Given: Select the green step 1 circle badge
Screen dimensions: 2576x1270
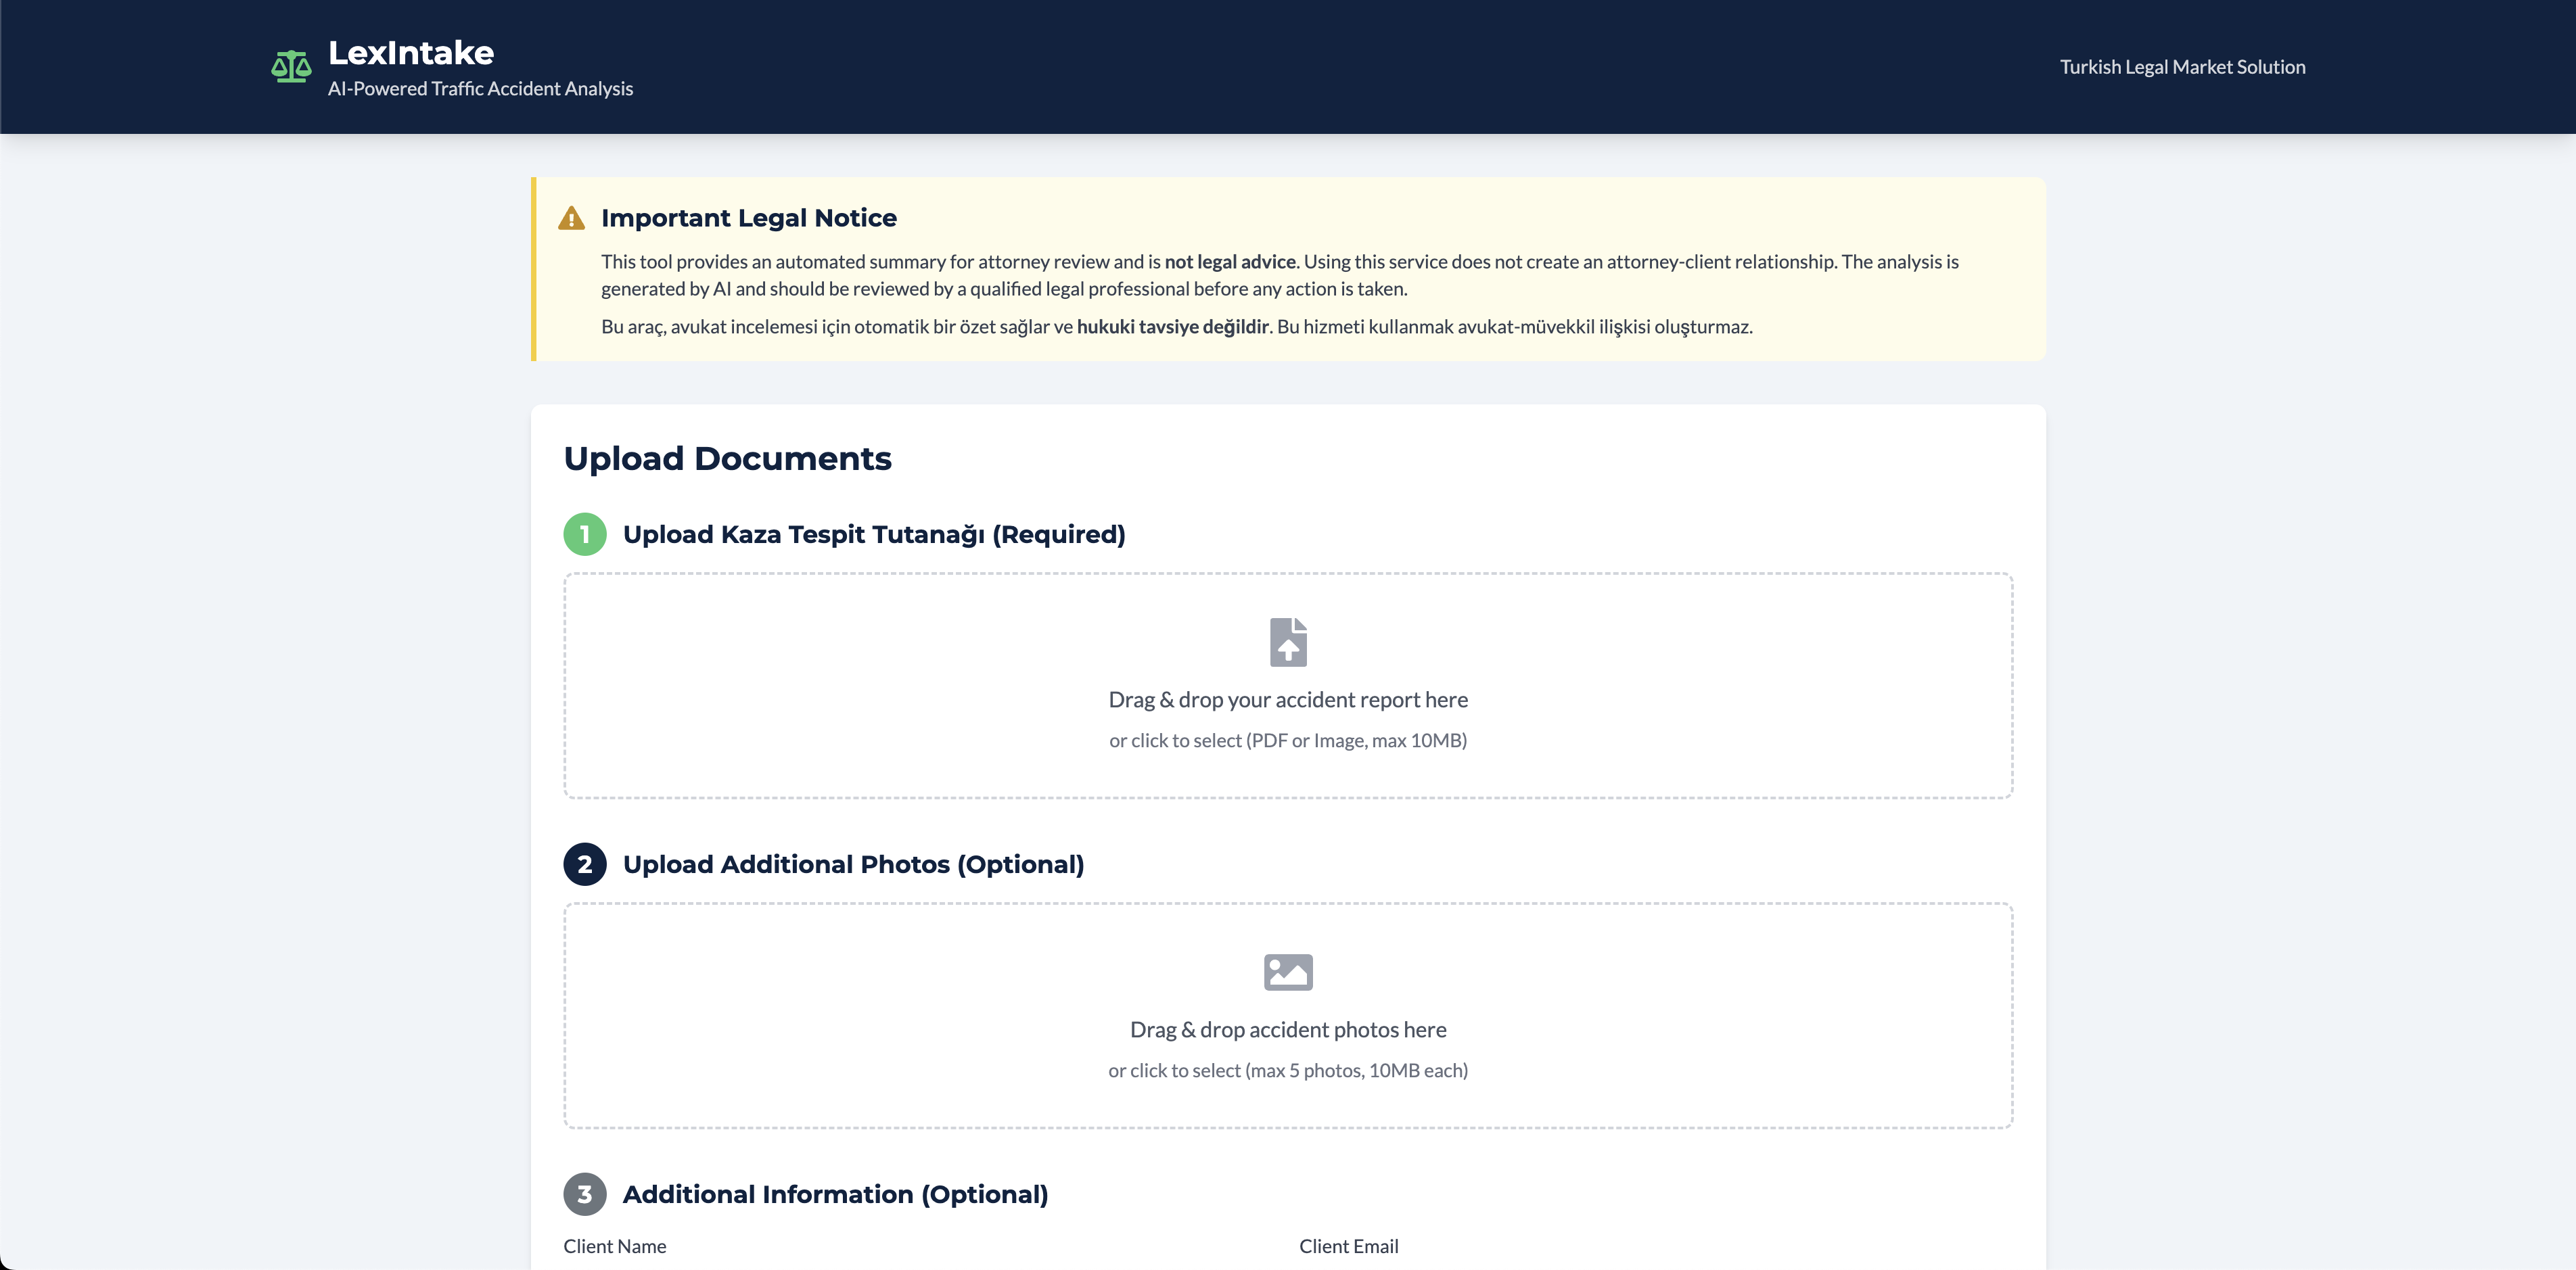Looking at the screenshot, I should coord(585,534).
